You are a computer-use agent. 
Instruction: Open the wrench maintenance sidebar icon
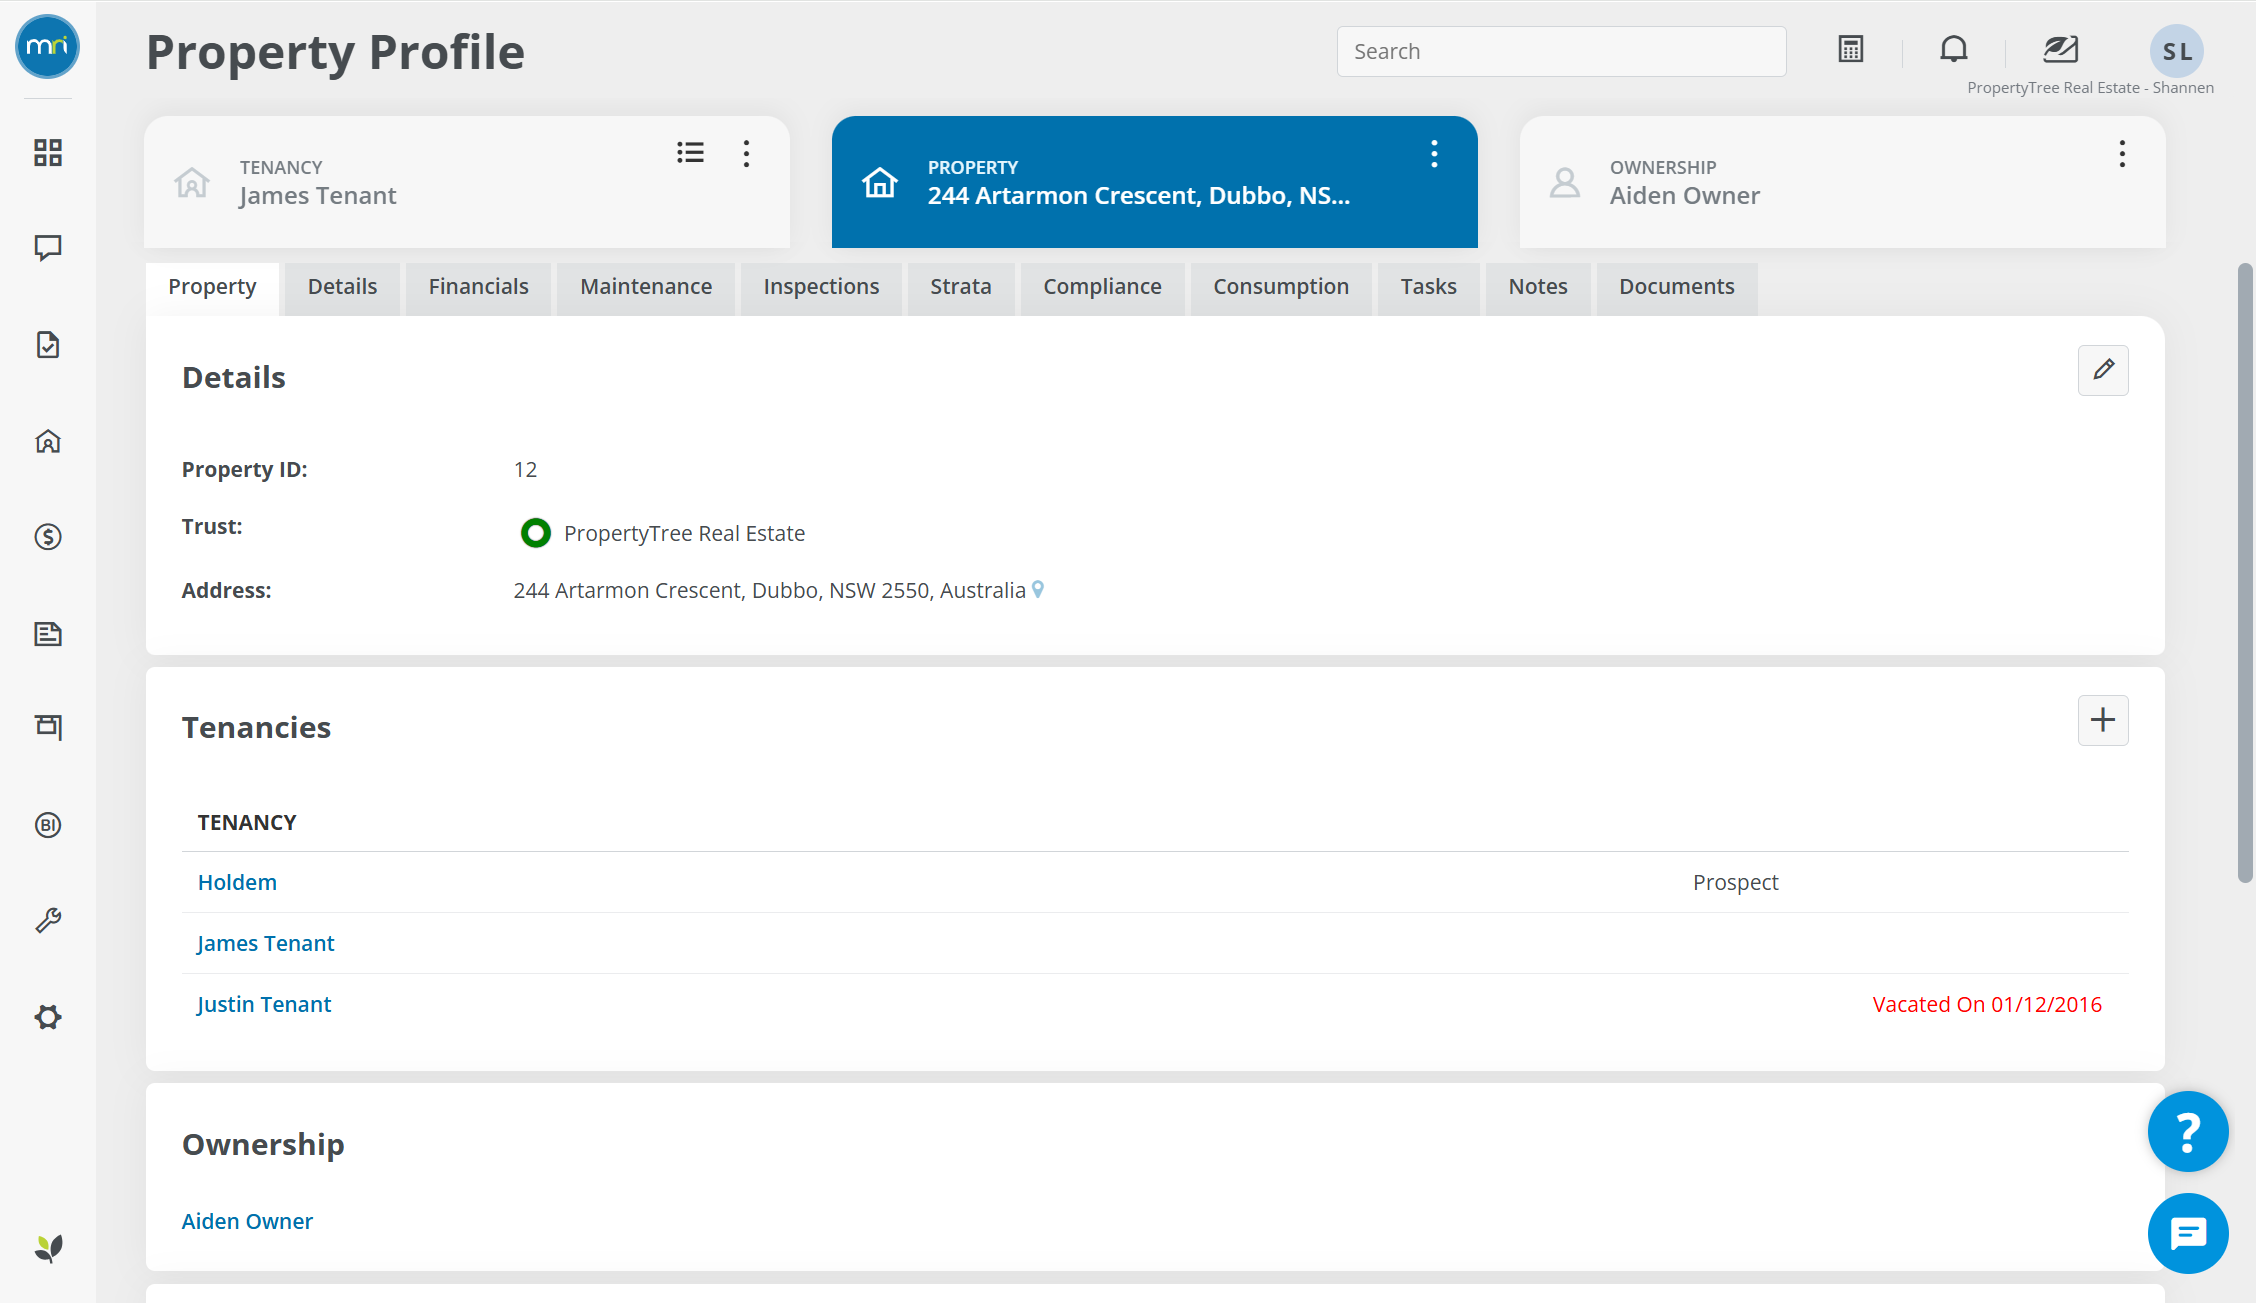coord(48,920)
